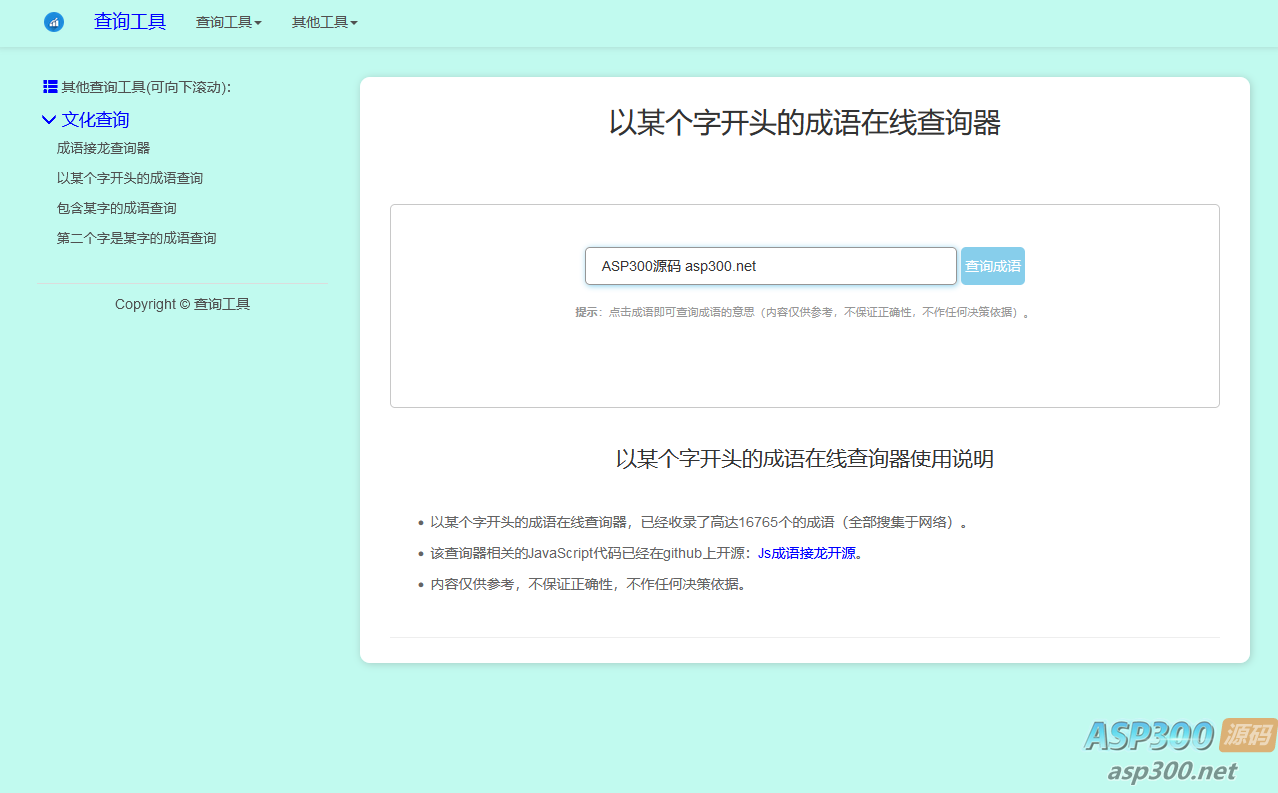Click the blue chart logo icon
Screen dimensions: 1278x793
point(54,22)
